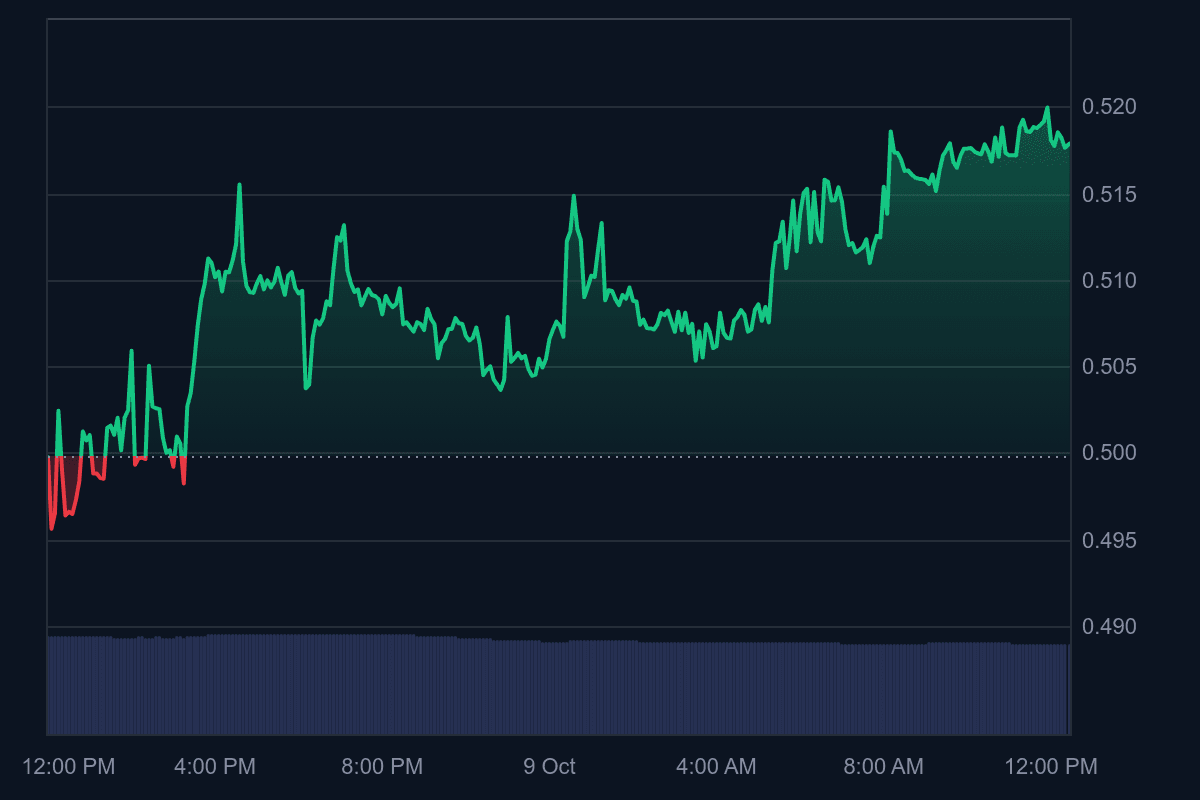
Task: Click the starting 12:00 PM axis label
Action: click(69, 767)
